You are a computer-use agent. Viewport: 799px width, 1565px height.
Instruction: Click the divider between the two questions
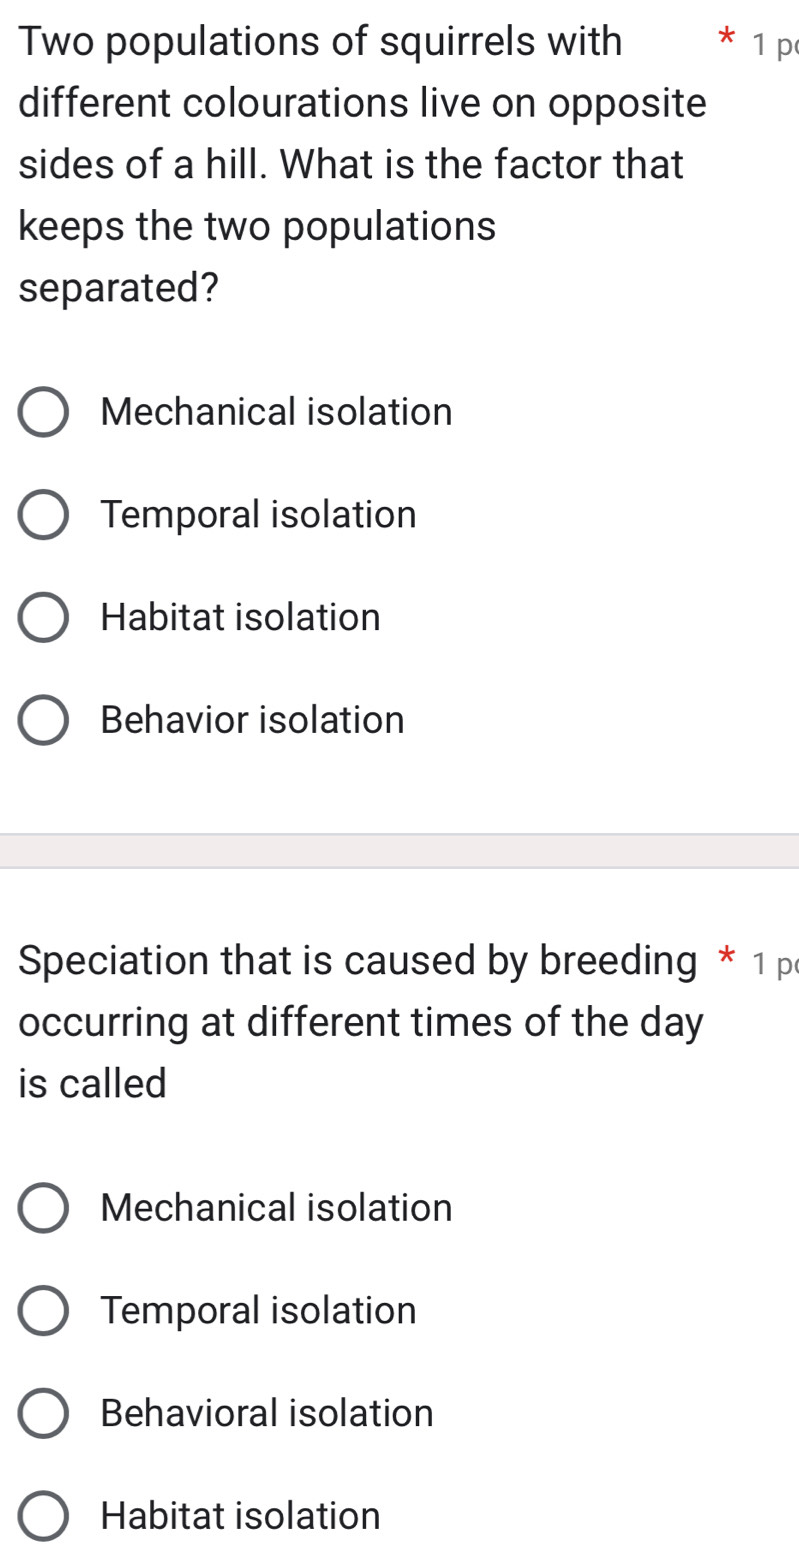(x=399, y=849)
